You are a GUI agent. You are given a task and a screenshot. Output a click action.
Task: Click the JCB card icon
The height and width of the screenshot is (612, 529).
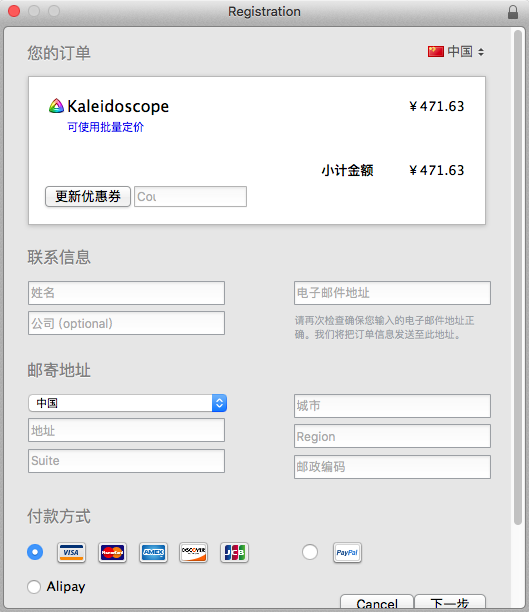[234, 552]
